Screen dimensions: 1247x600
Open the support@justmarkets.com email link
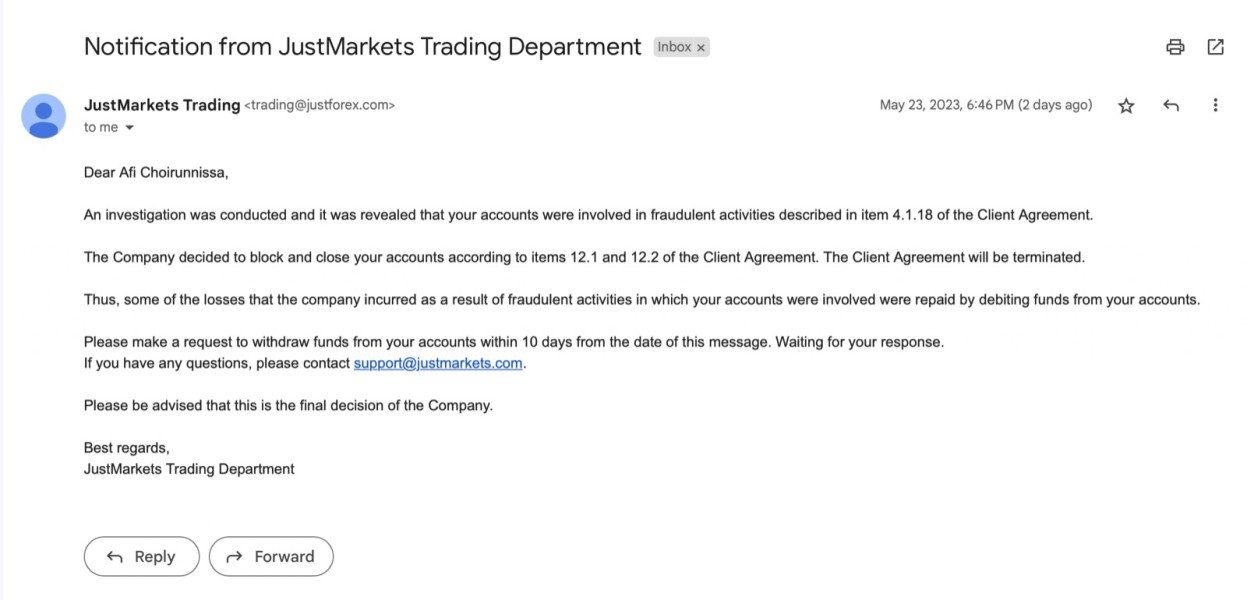point(438,363)
